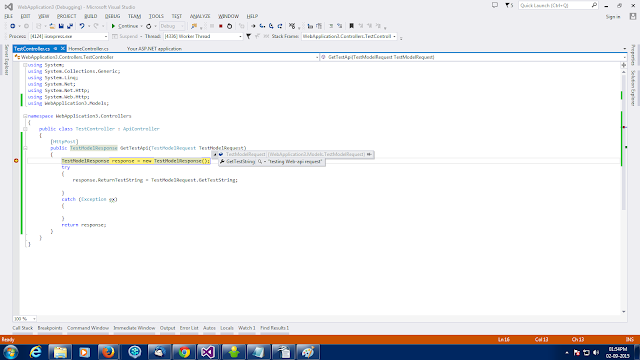Click the Step Over icon
The width and height of the screenshot is (640, 360).
tap(271, 26)
